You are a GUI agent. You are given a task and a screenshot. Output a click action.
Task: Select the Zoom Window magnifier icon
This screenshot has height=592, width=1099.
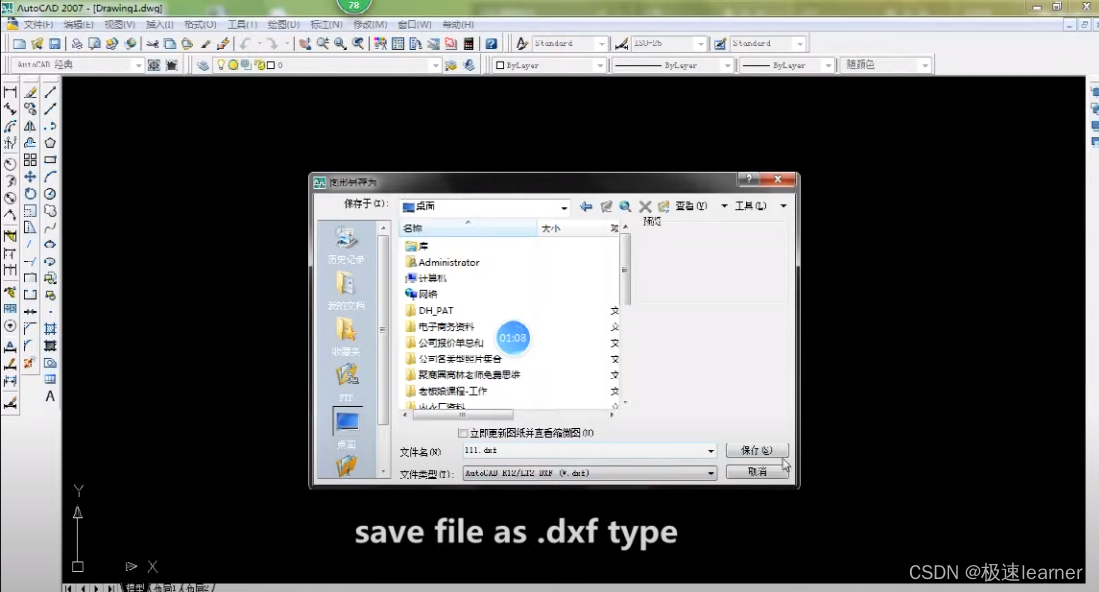(340, 43)
